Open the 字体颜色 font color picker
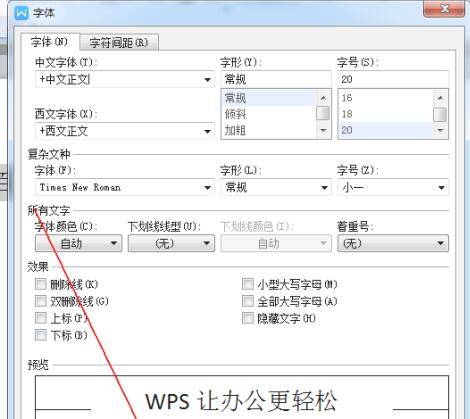This screenshot has width=470, height=419. click(x=79, y=243)
